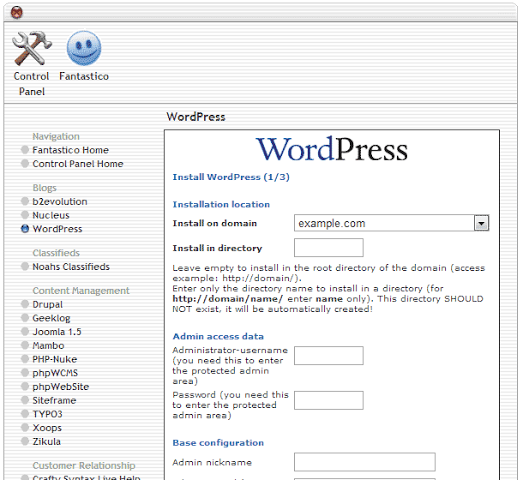
Task: Click the bullet icon beside PHP-Nuke
Action: click(x=25, y=359)
